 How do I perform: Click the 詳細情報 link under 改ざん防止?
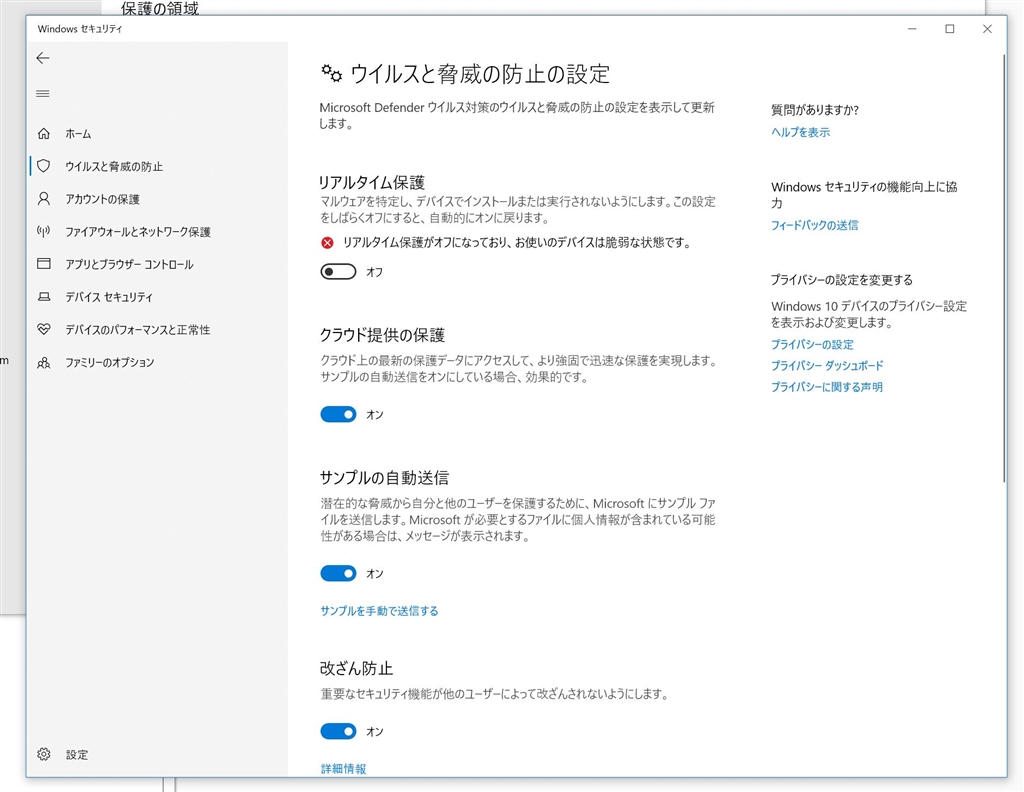coord(344,768)
